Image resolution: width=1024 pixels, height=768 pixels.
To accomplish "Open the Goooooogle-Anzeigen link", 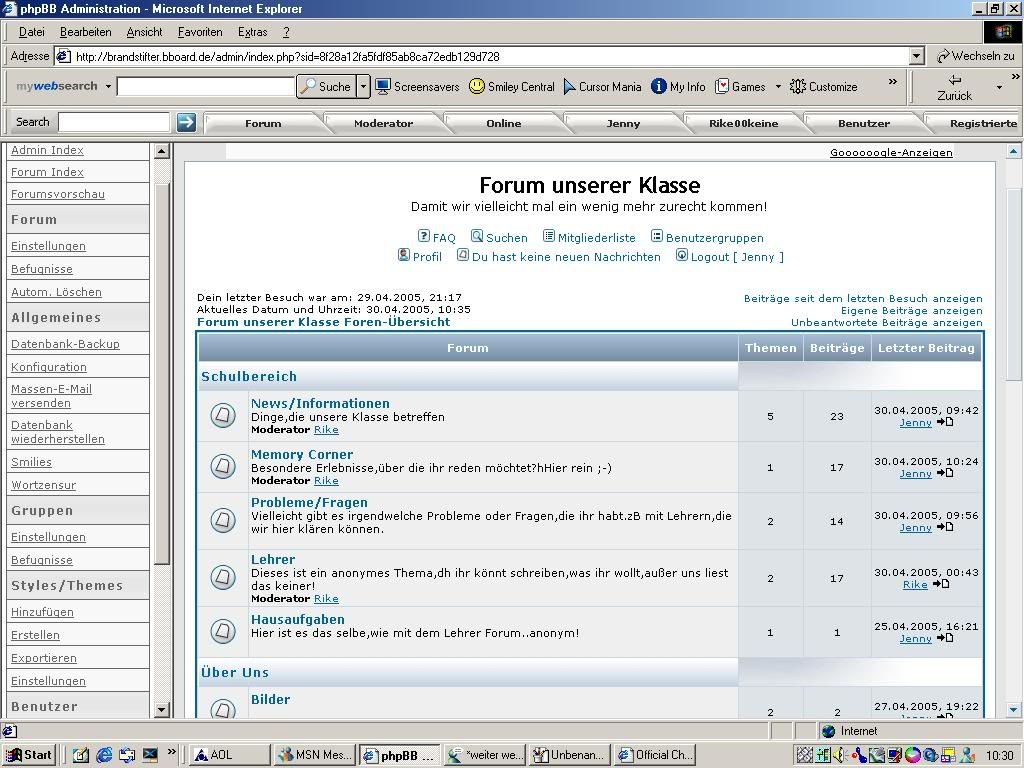I will 891,153.
